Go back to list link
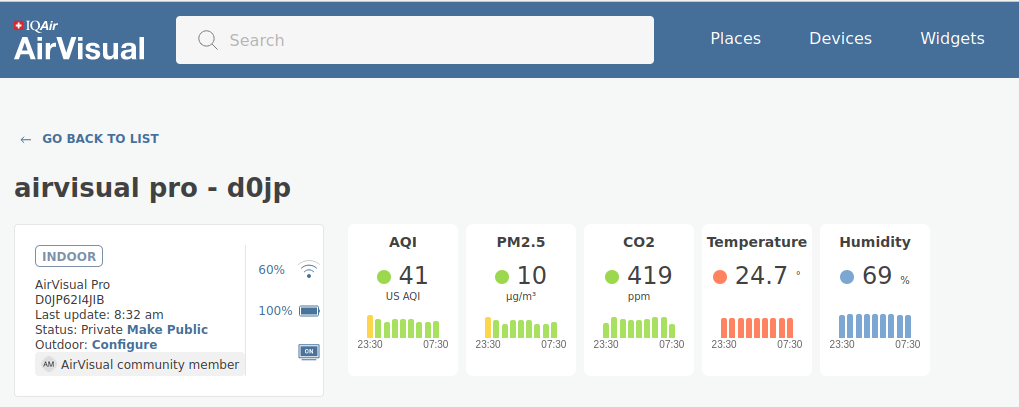This screenshot has height=407, width=1019. (100, 138)
